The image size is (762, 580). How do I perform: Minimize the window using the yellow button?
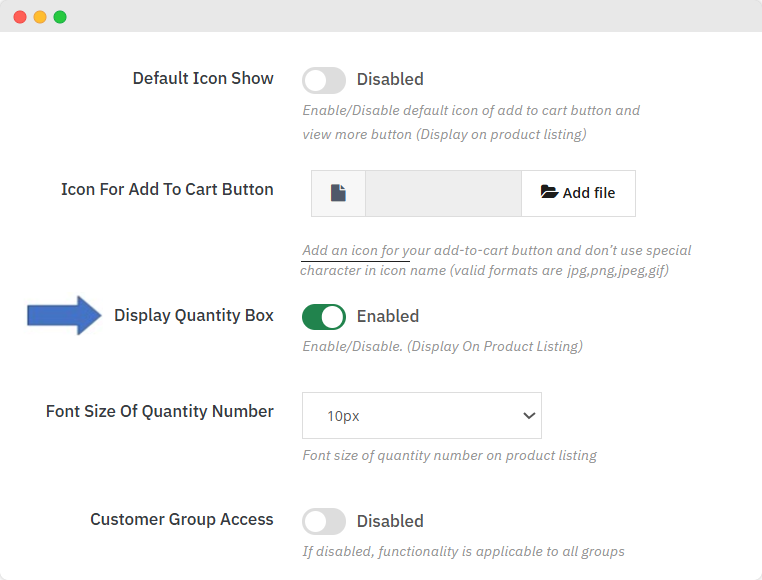pyautogui.click(x=40, y=17)
